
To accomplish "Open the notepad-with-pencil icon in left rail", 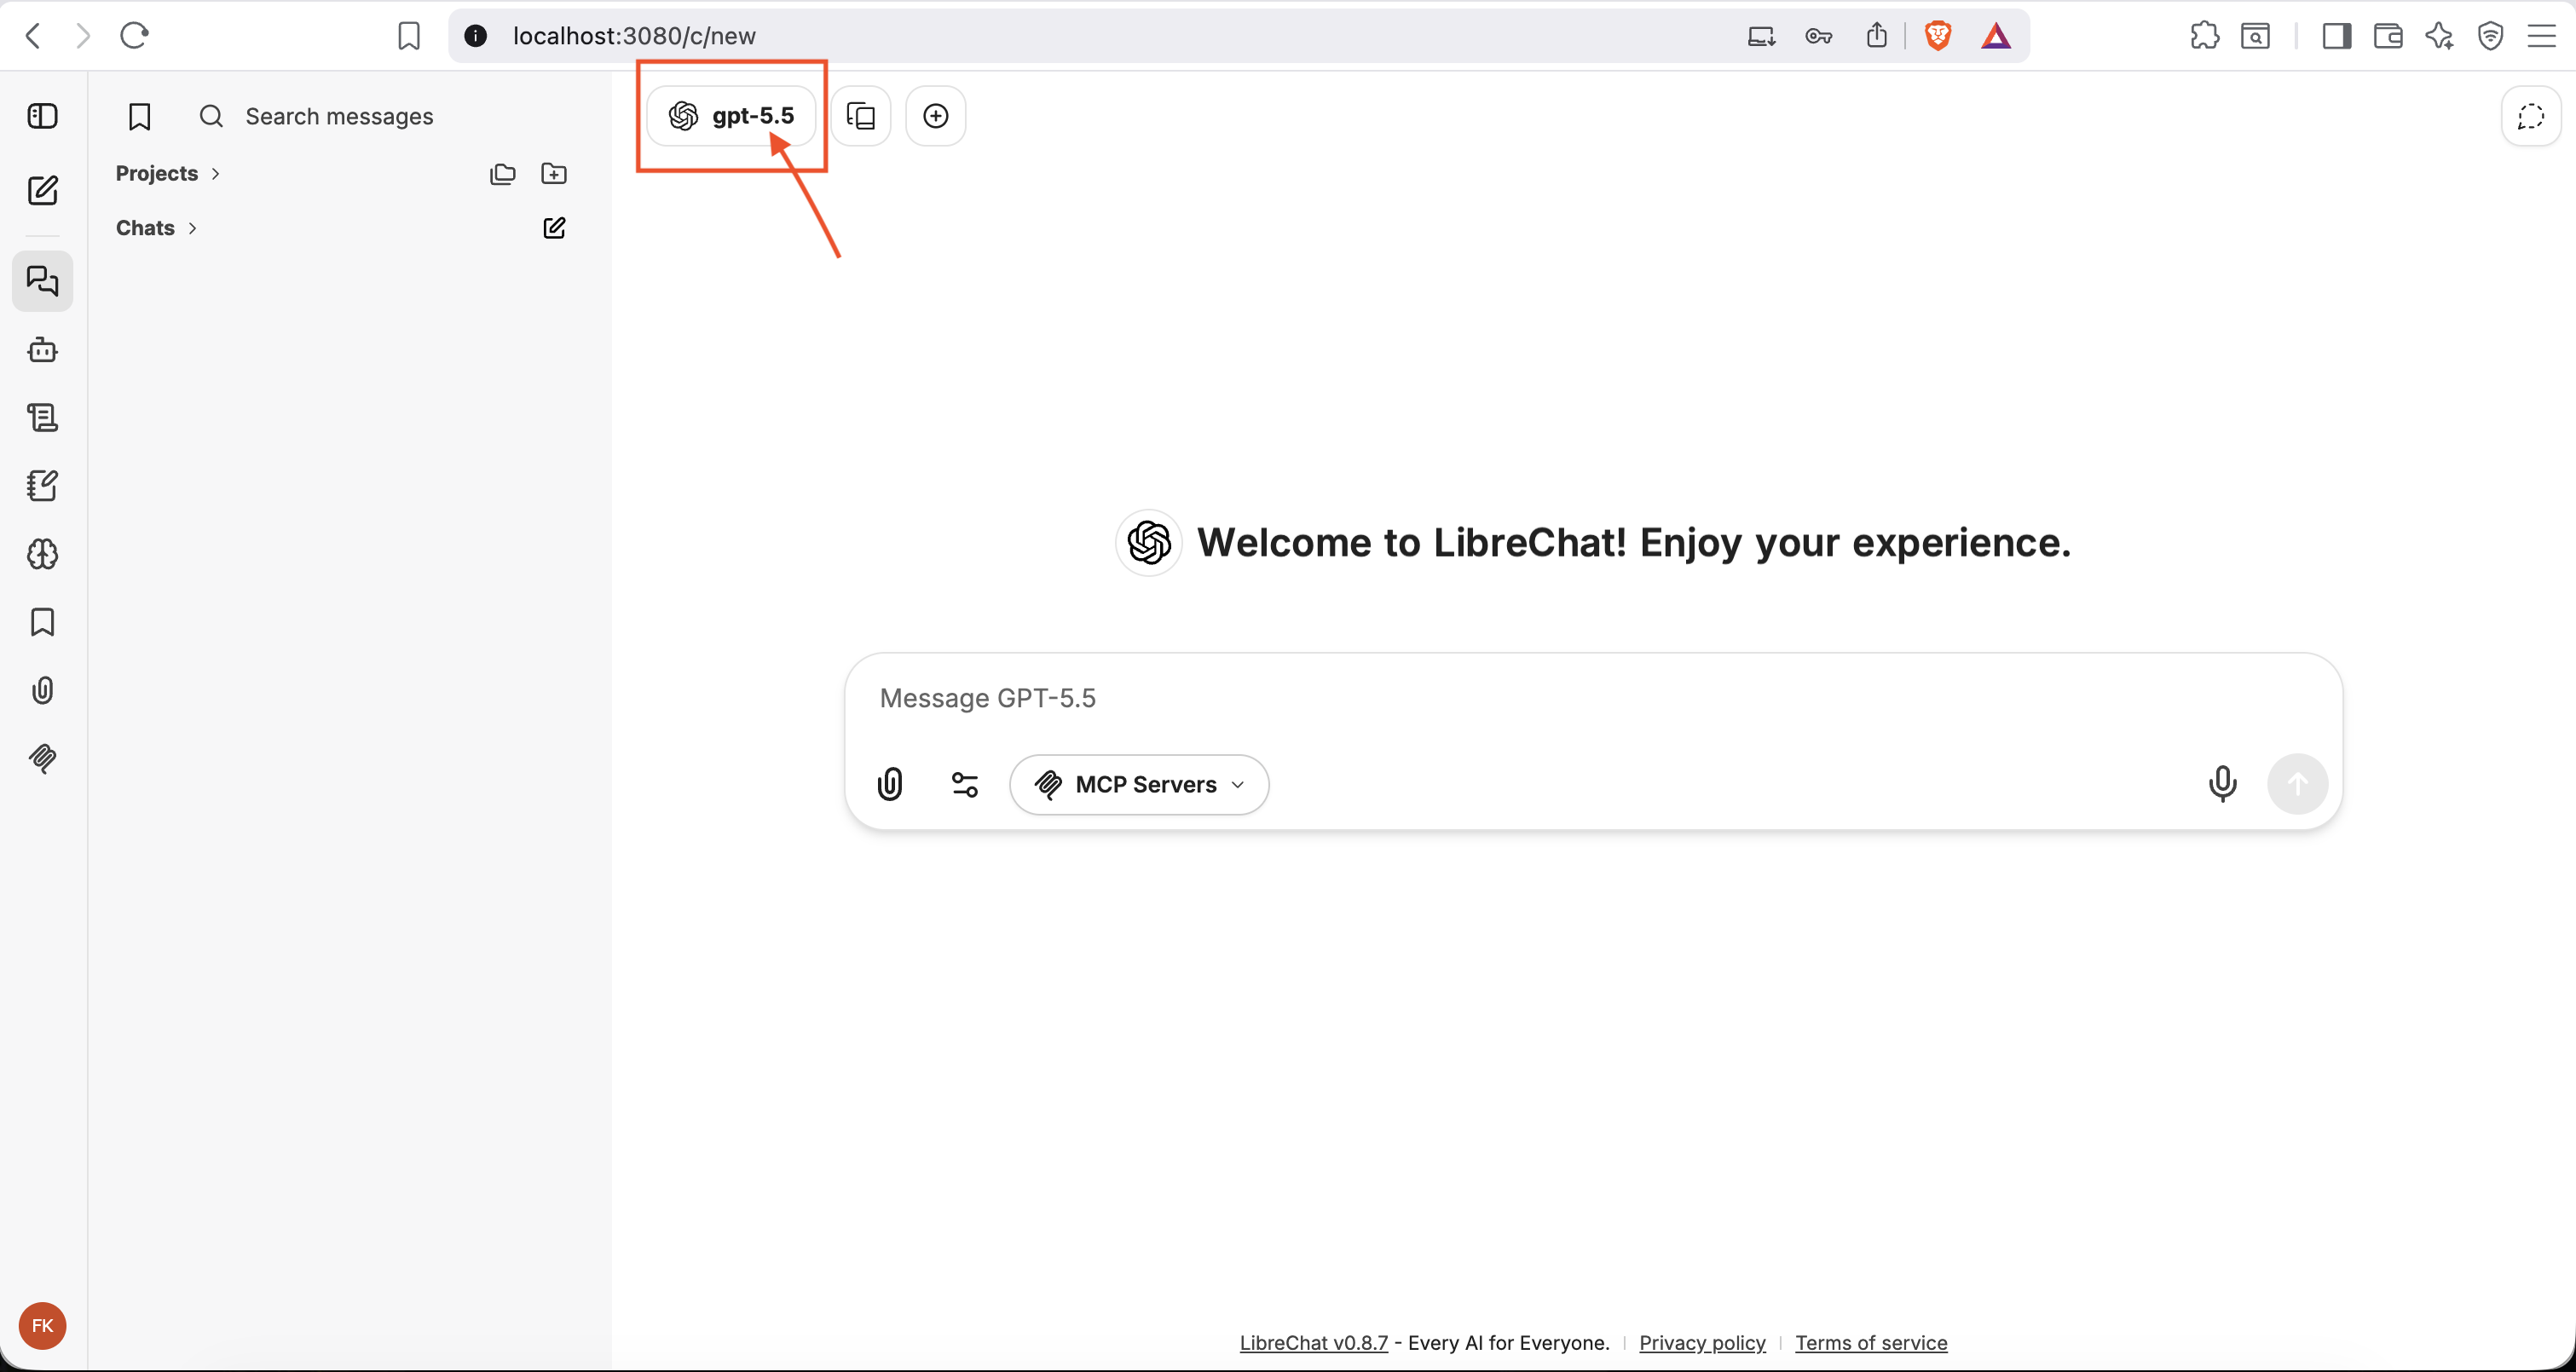I will click(x=42, y=486).
